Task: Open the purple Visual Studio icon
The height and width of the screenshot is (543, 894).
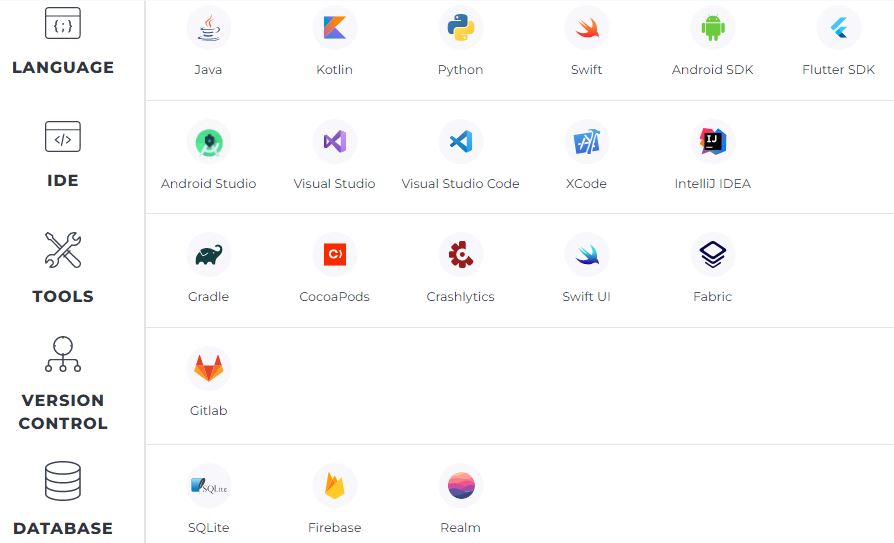Action: coord(335,141)
